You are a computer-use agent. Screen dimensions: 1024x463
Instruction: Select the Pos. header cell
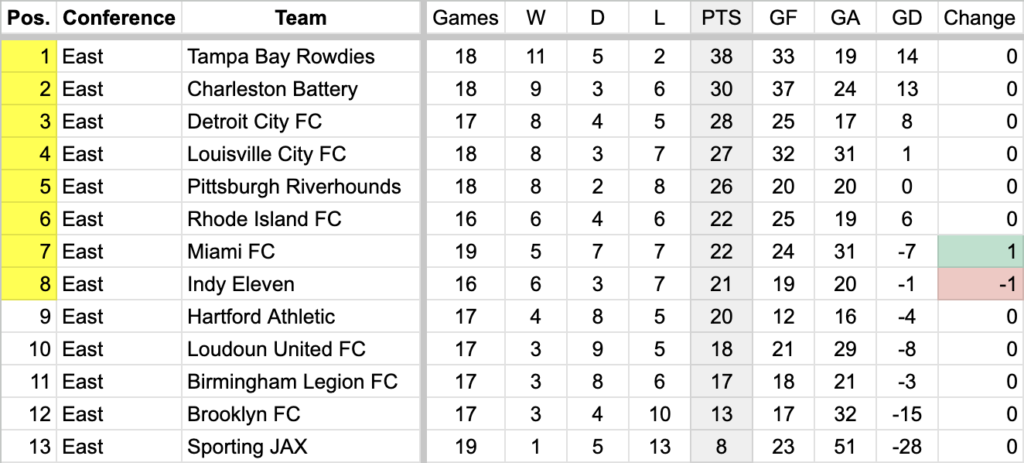(29, 18)
